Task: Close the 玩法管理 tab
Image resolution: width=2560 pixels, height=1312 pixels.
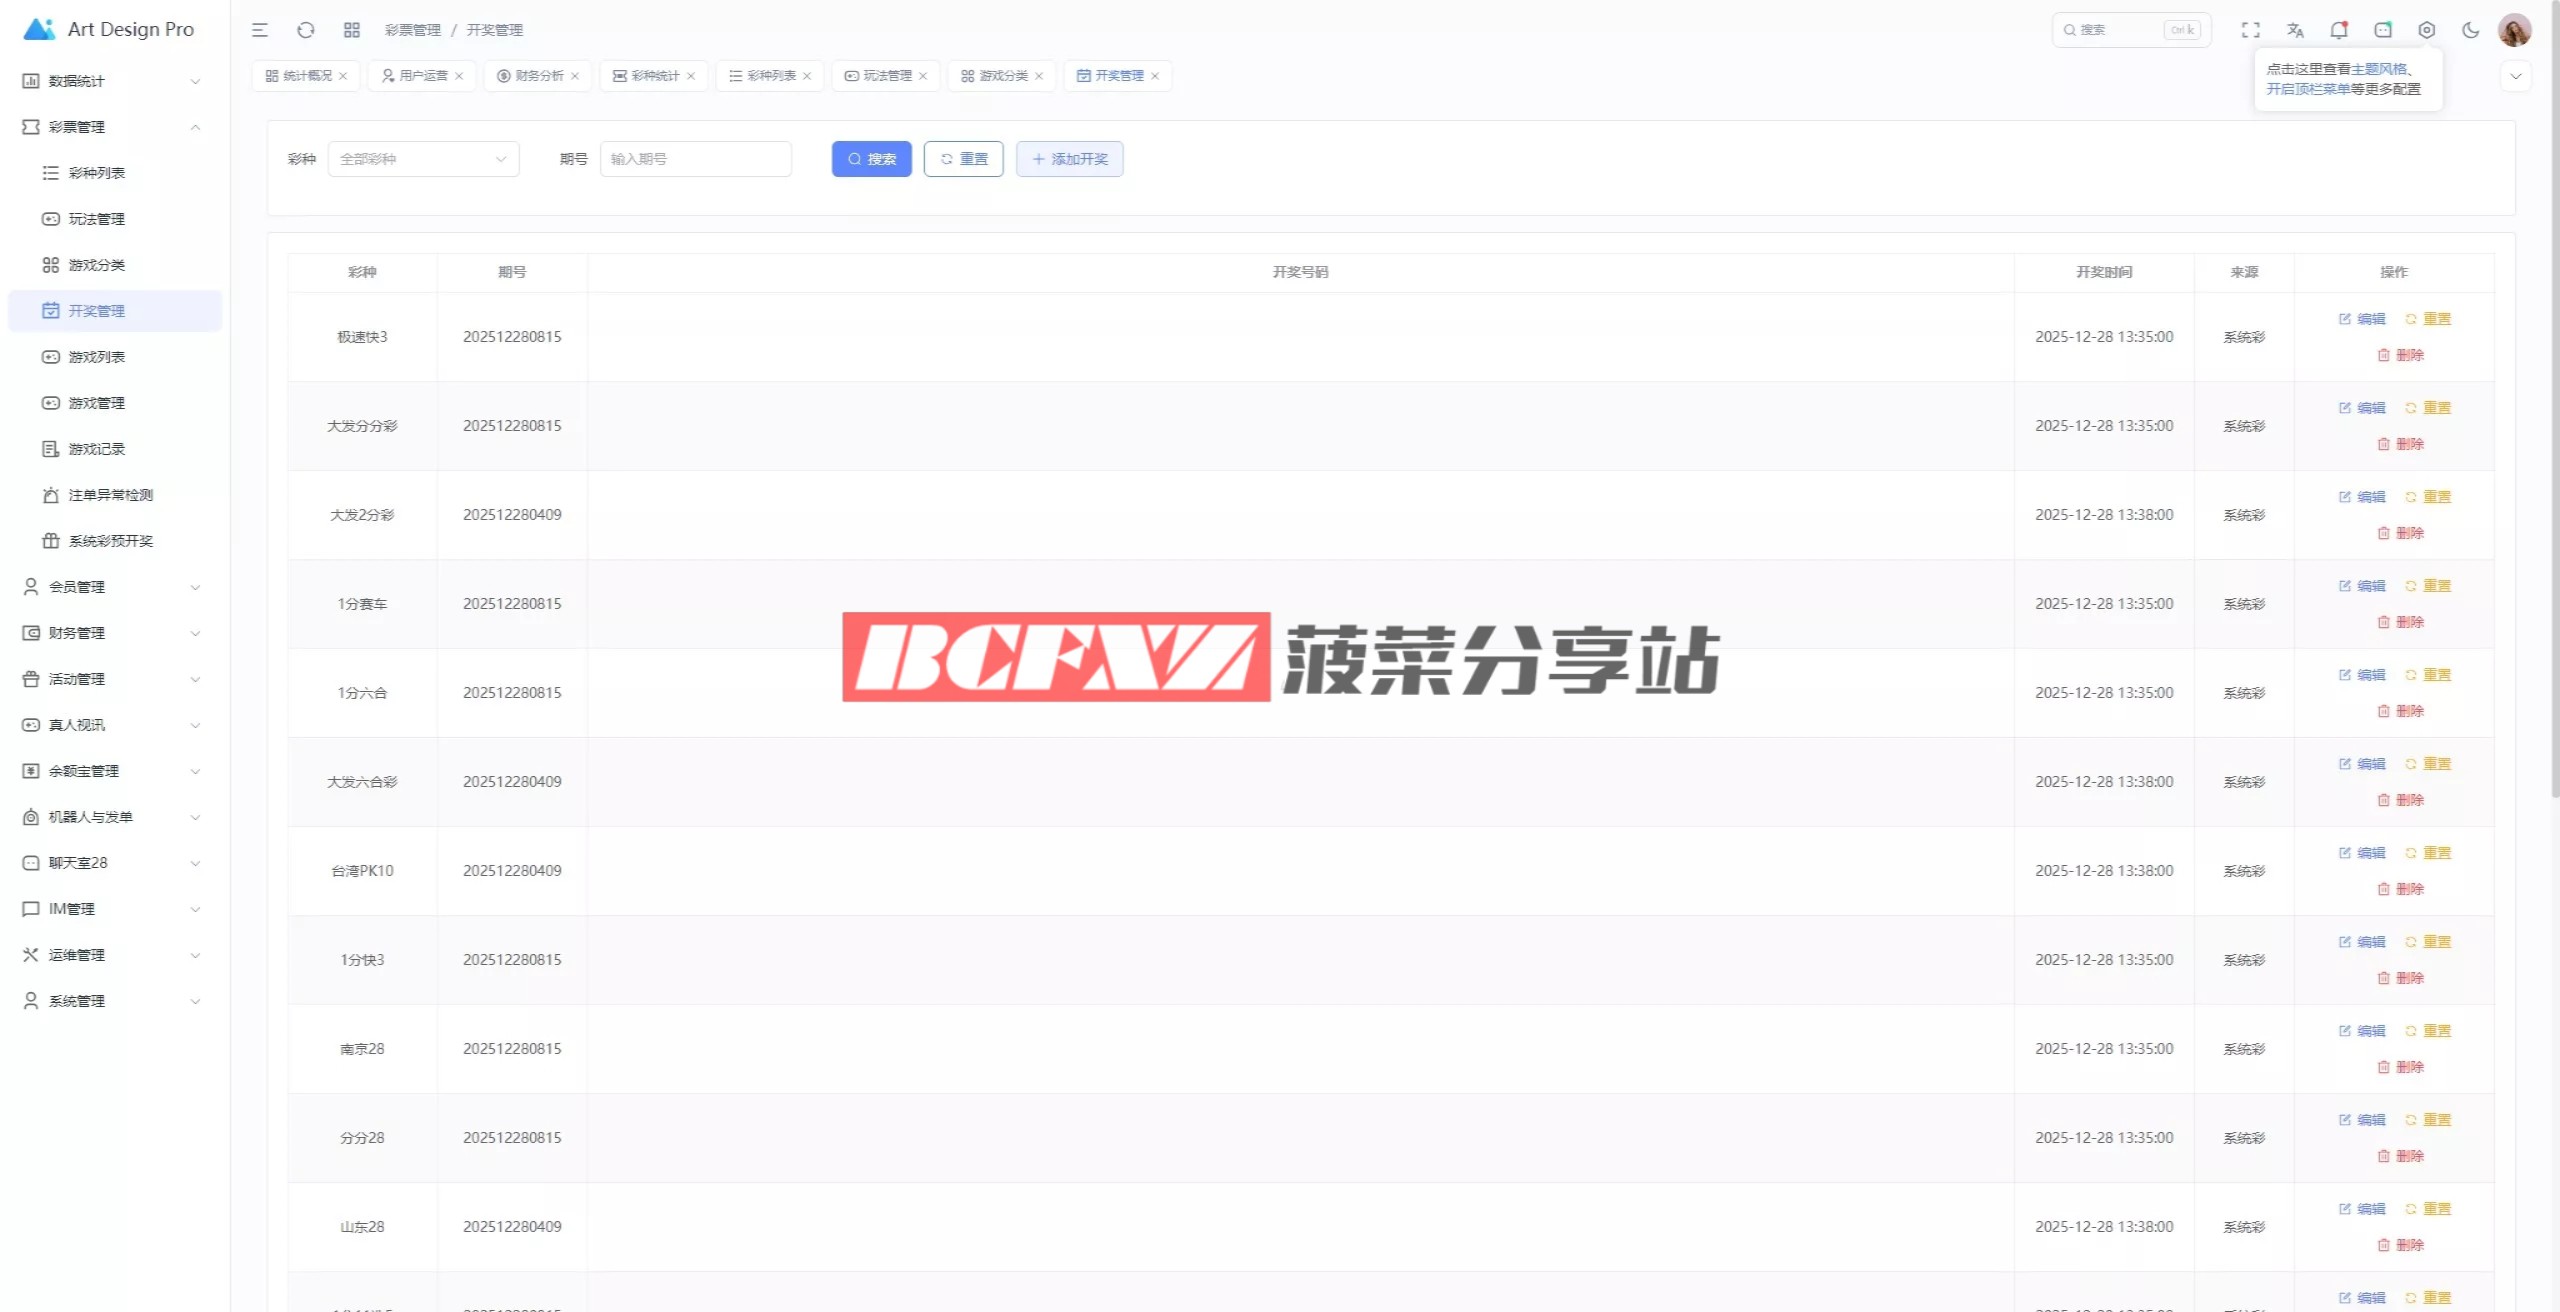Action: click(923, 76)
